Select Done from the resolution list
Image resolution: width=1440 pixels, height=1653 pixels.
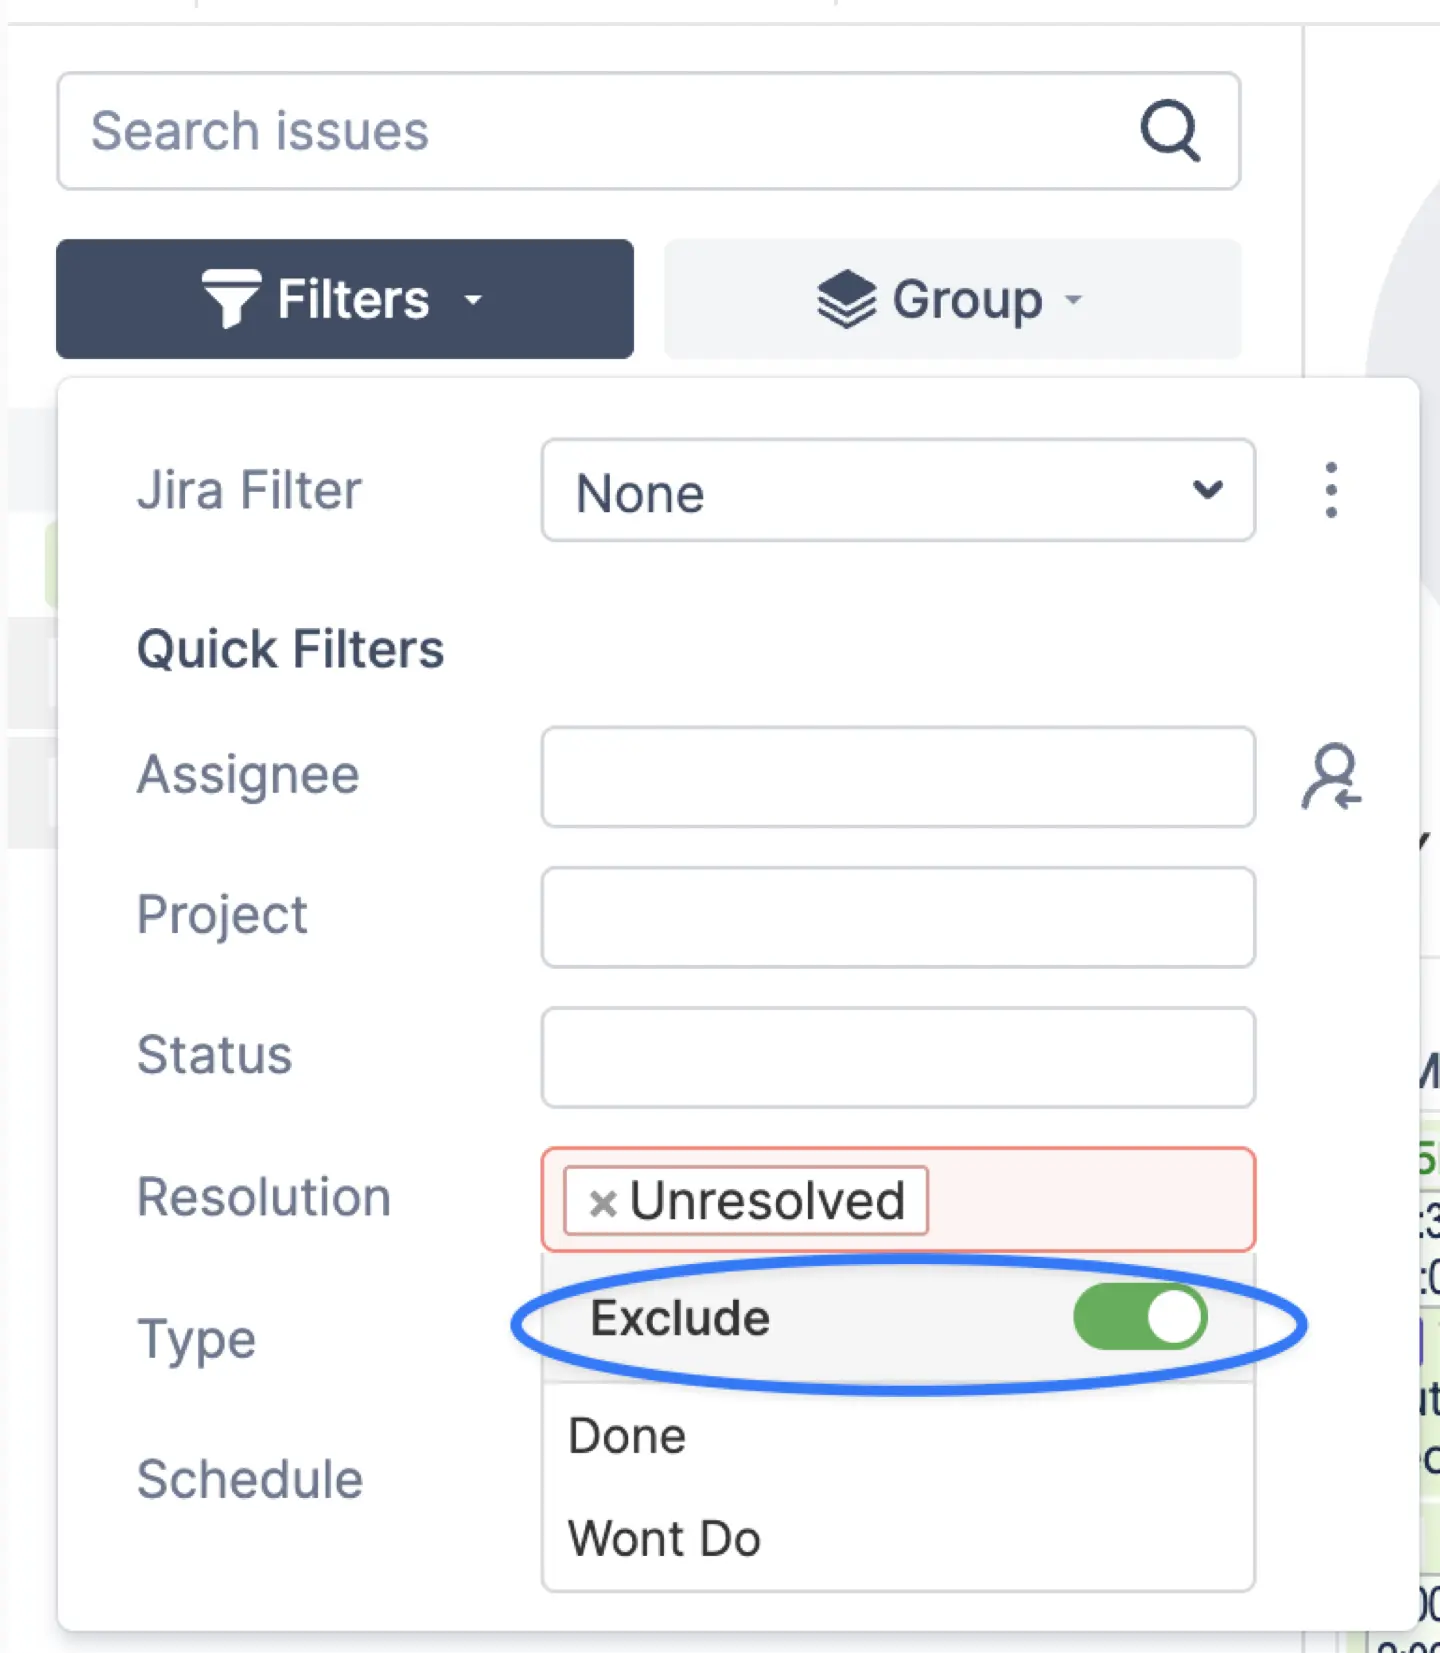(625, 1435)
